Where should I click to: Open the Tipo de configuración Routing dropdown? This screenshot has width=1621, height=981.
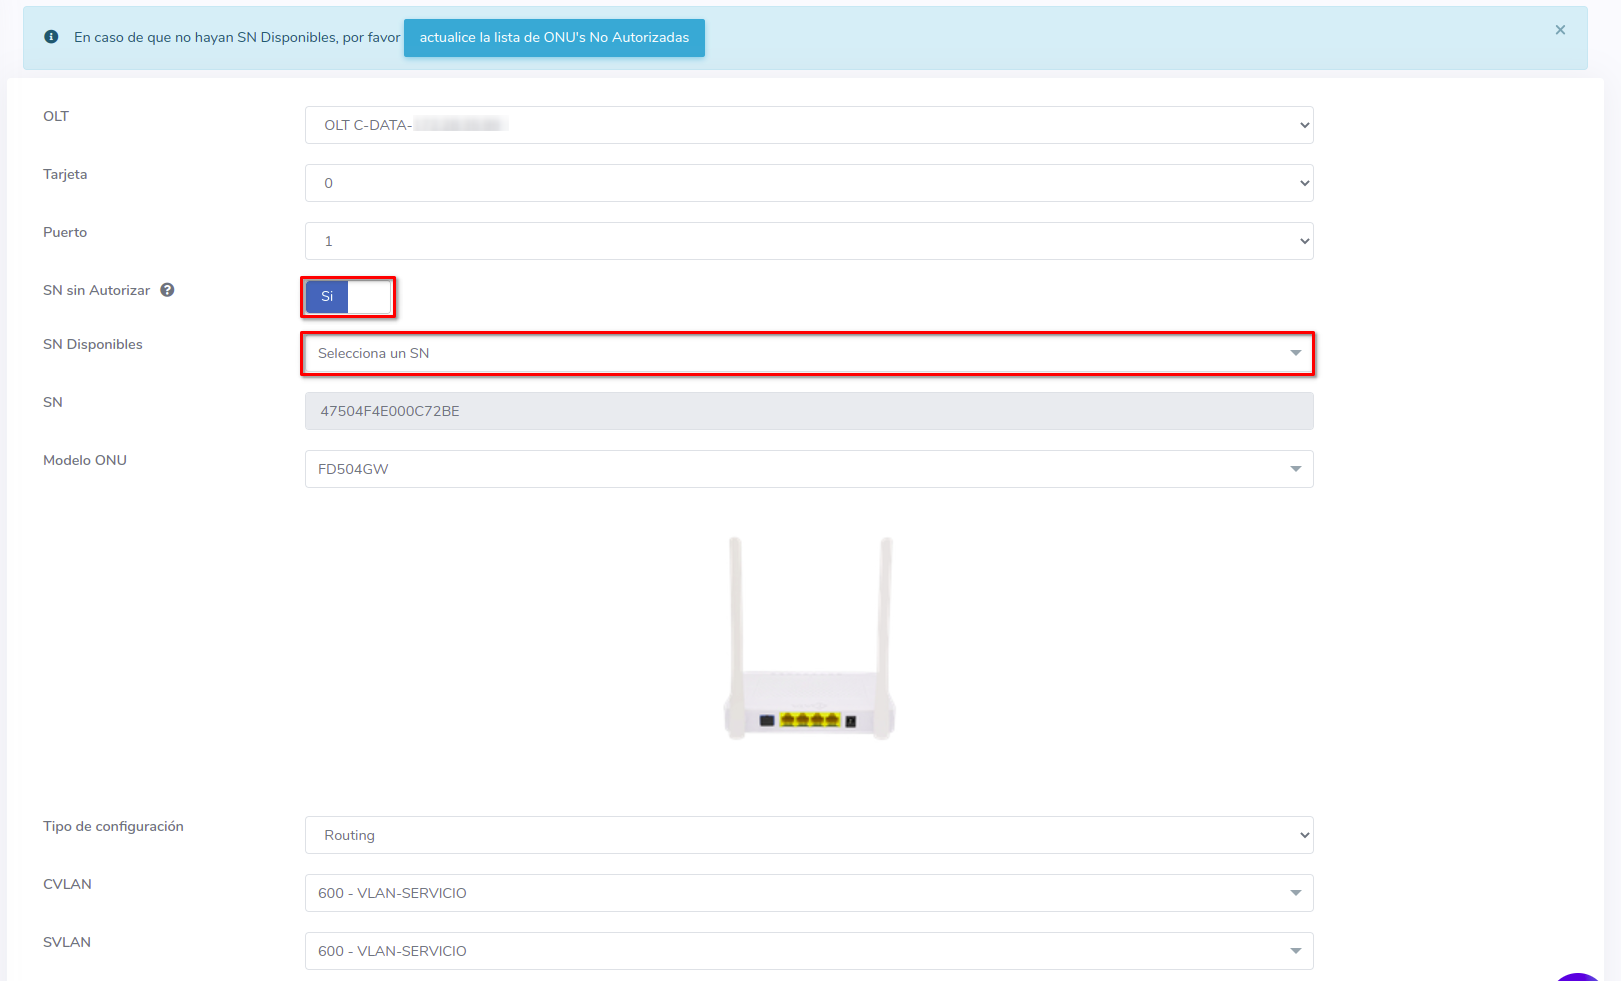808,835
